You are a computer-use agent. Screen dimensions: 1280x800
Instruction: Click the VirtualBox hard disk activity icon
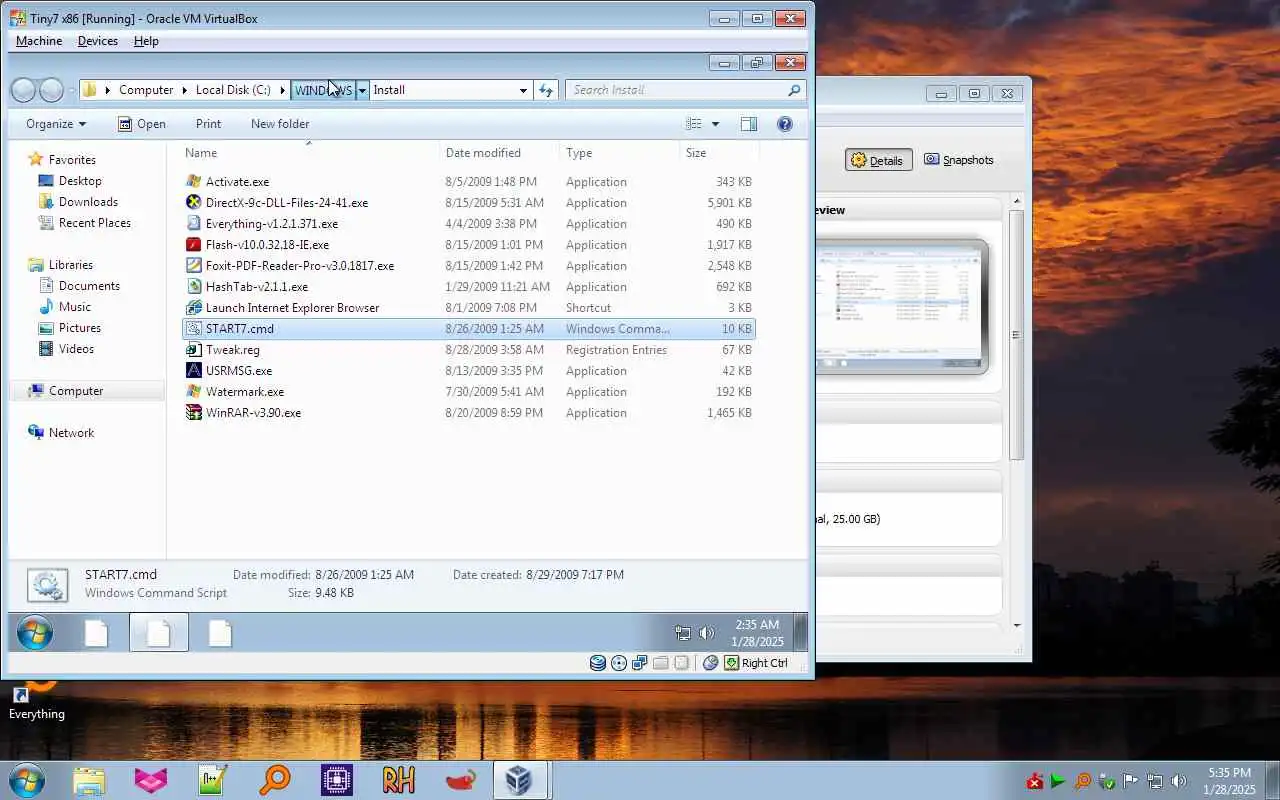(598, 663)
